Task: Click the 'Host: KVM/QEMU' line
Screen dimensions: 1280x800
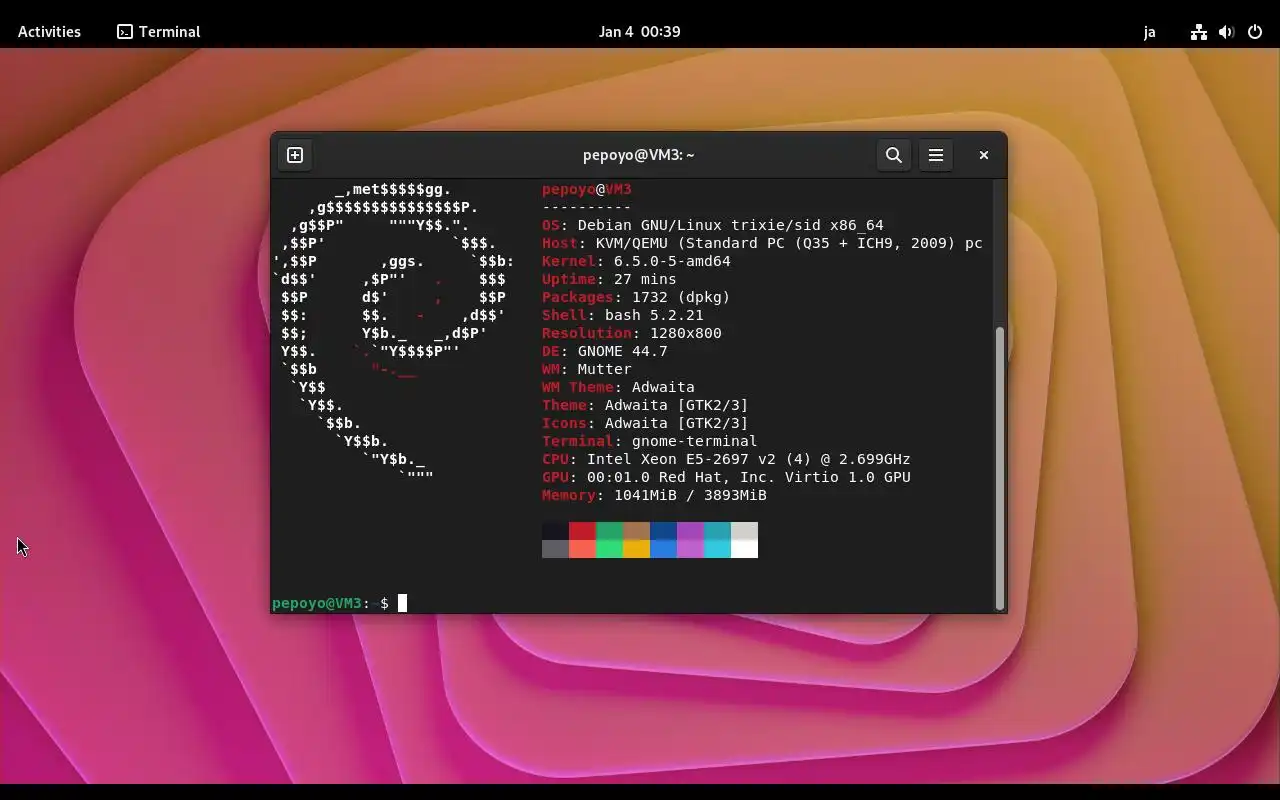Action: [x=762, y=243]
